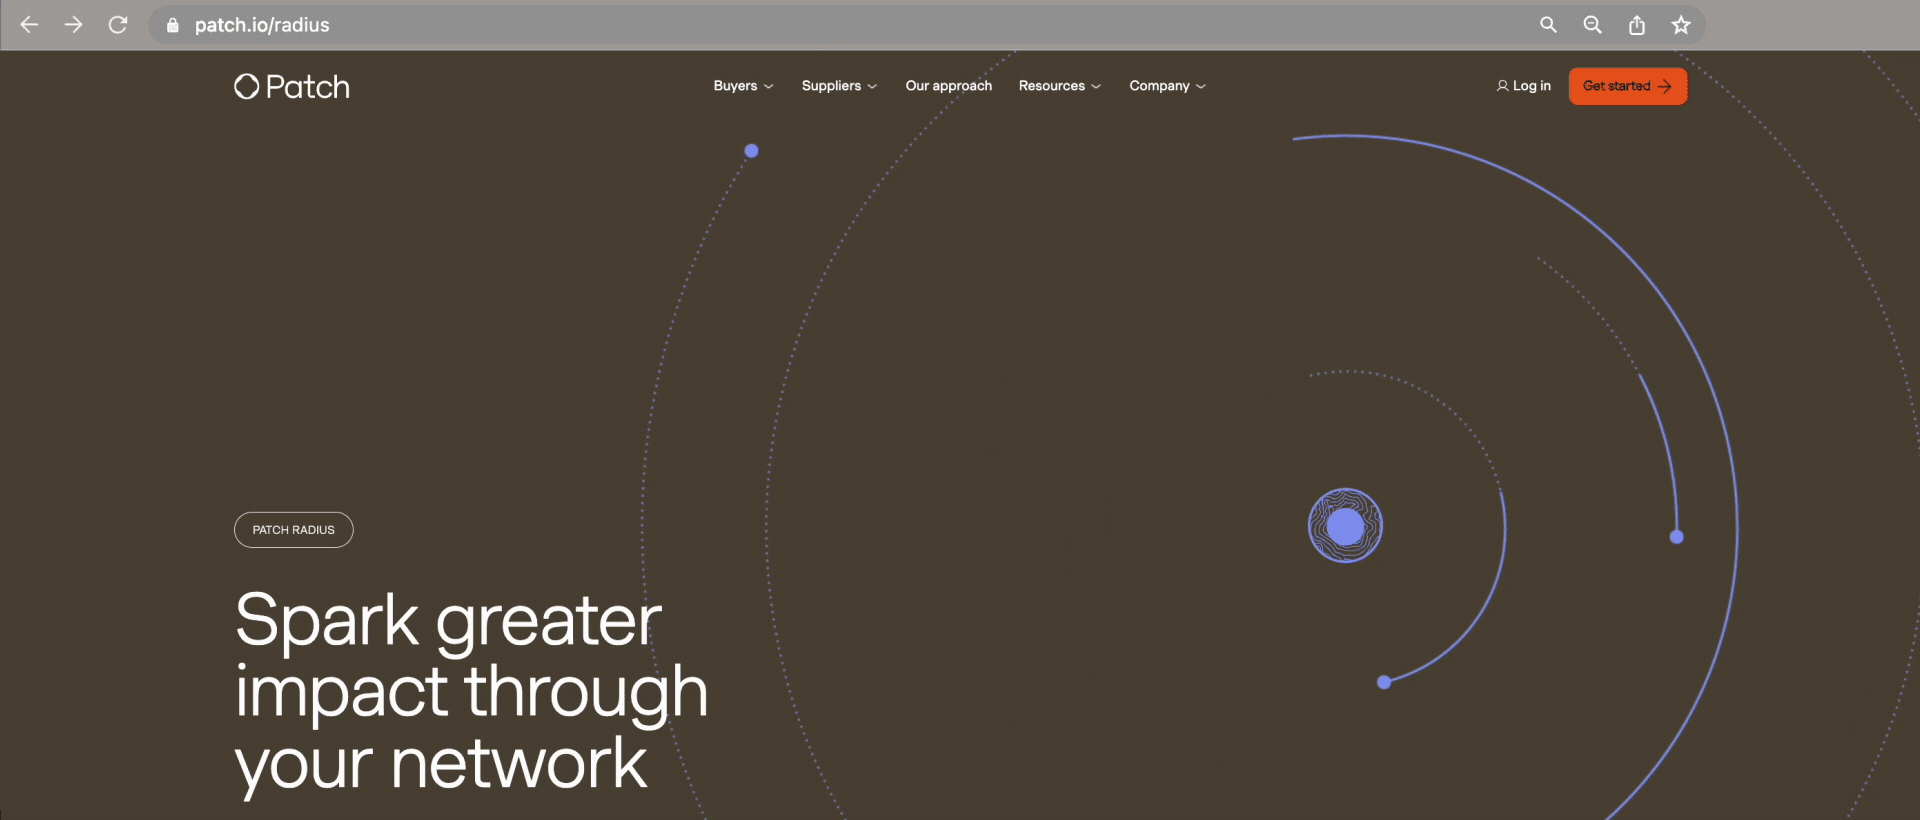Click the Patch wordmark in header

(307, 87)
